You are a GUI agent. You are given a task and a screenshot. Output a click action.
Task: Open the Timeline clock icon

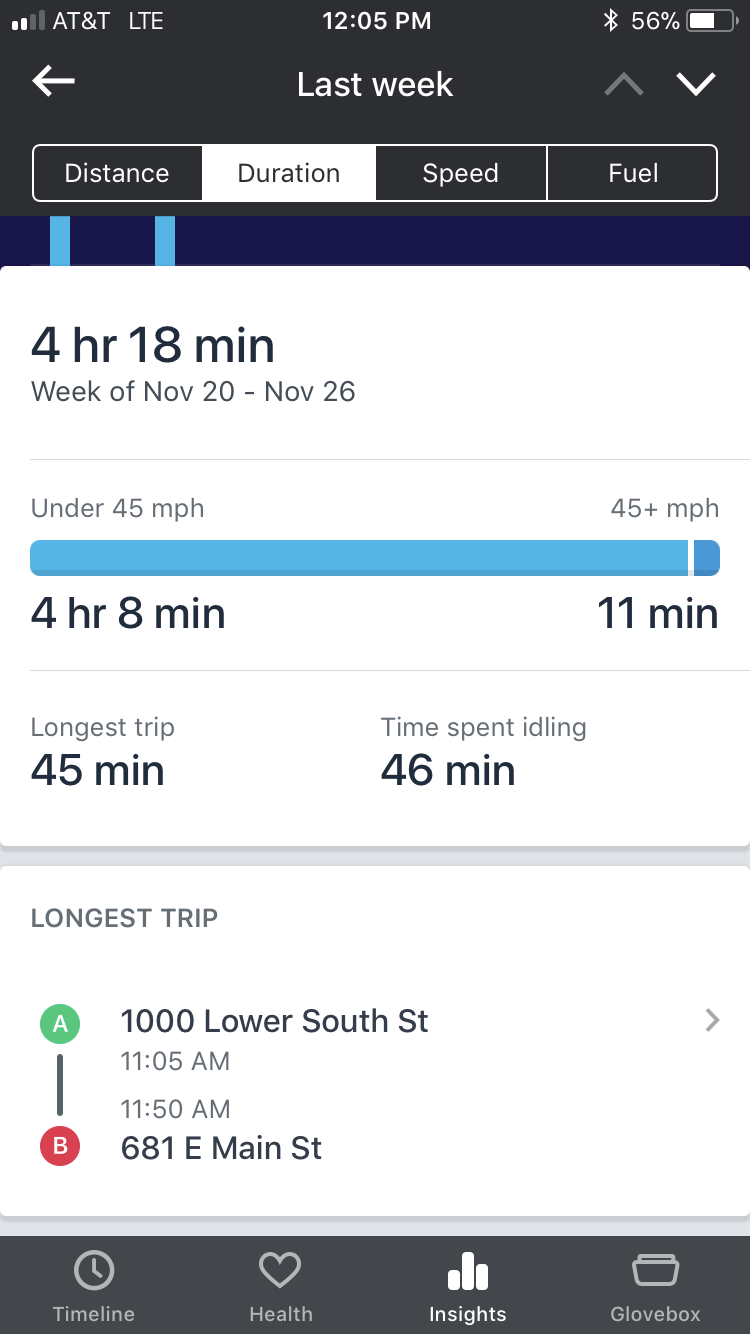click(94, 1271)
